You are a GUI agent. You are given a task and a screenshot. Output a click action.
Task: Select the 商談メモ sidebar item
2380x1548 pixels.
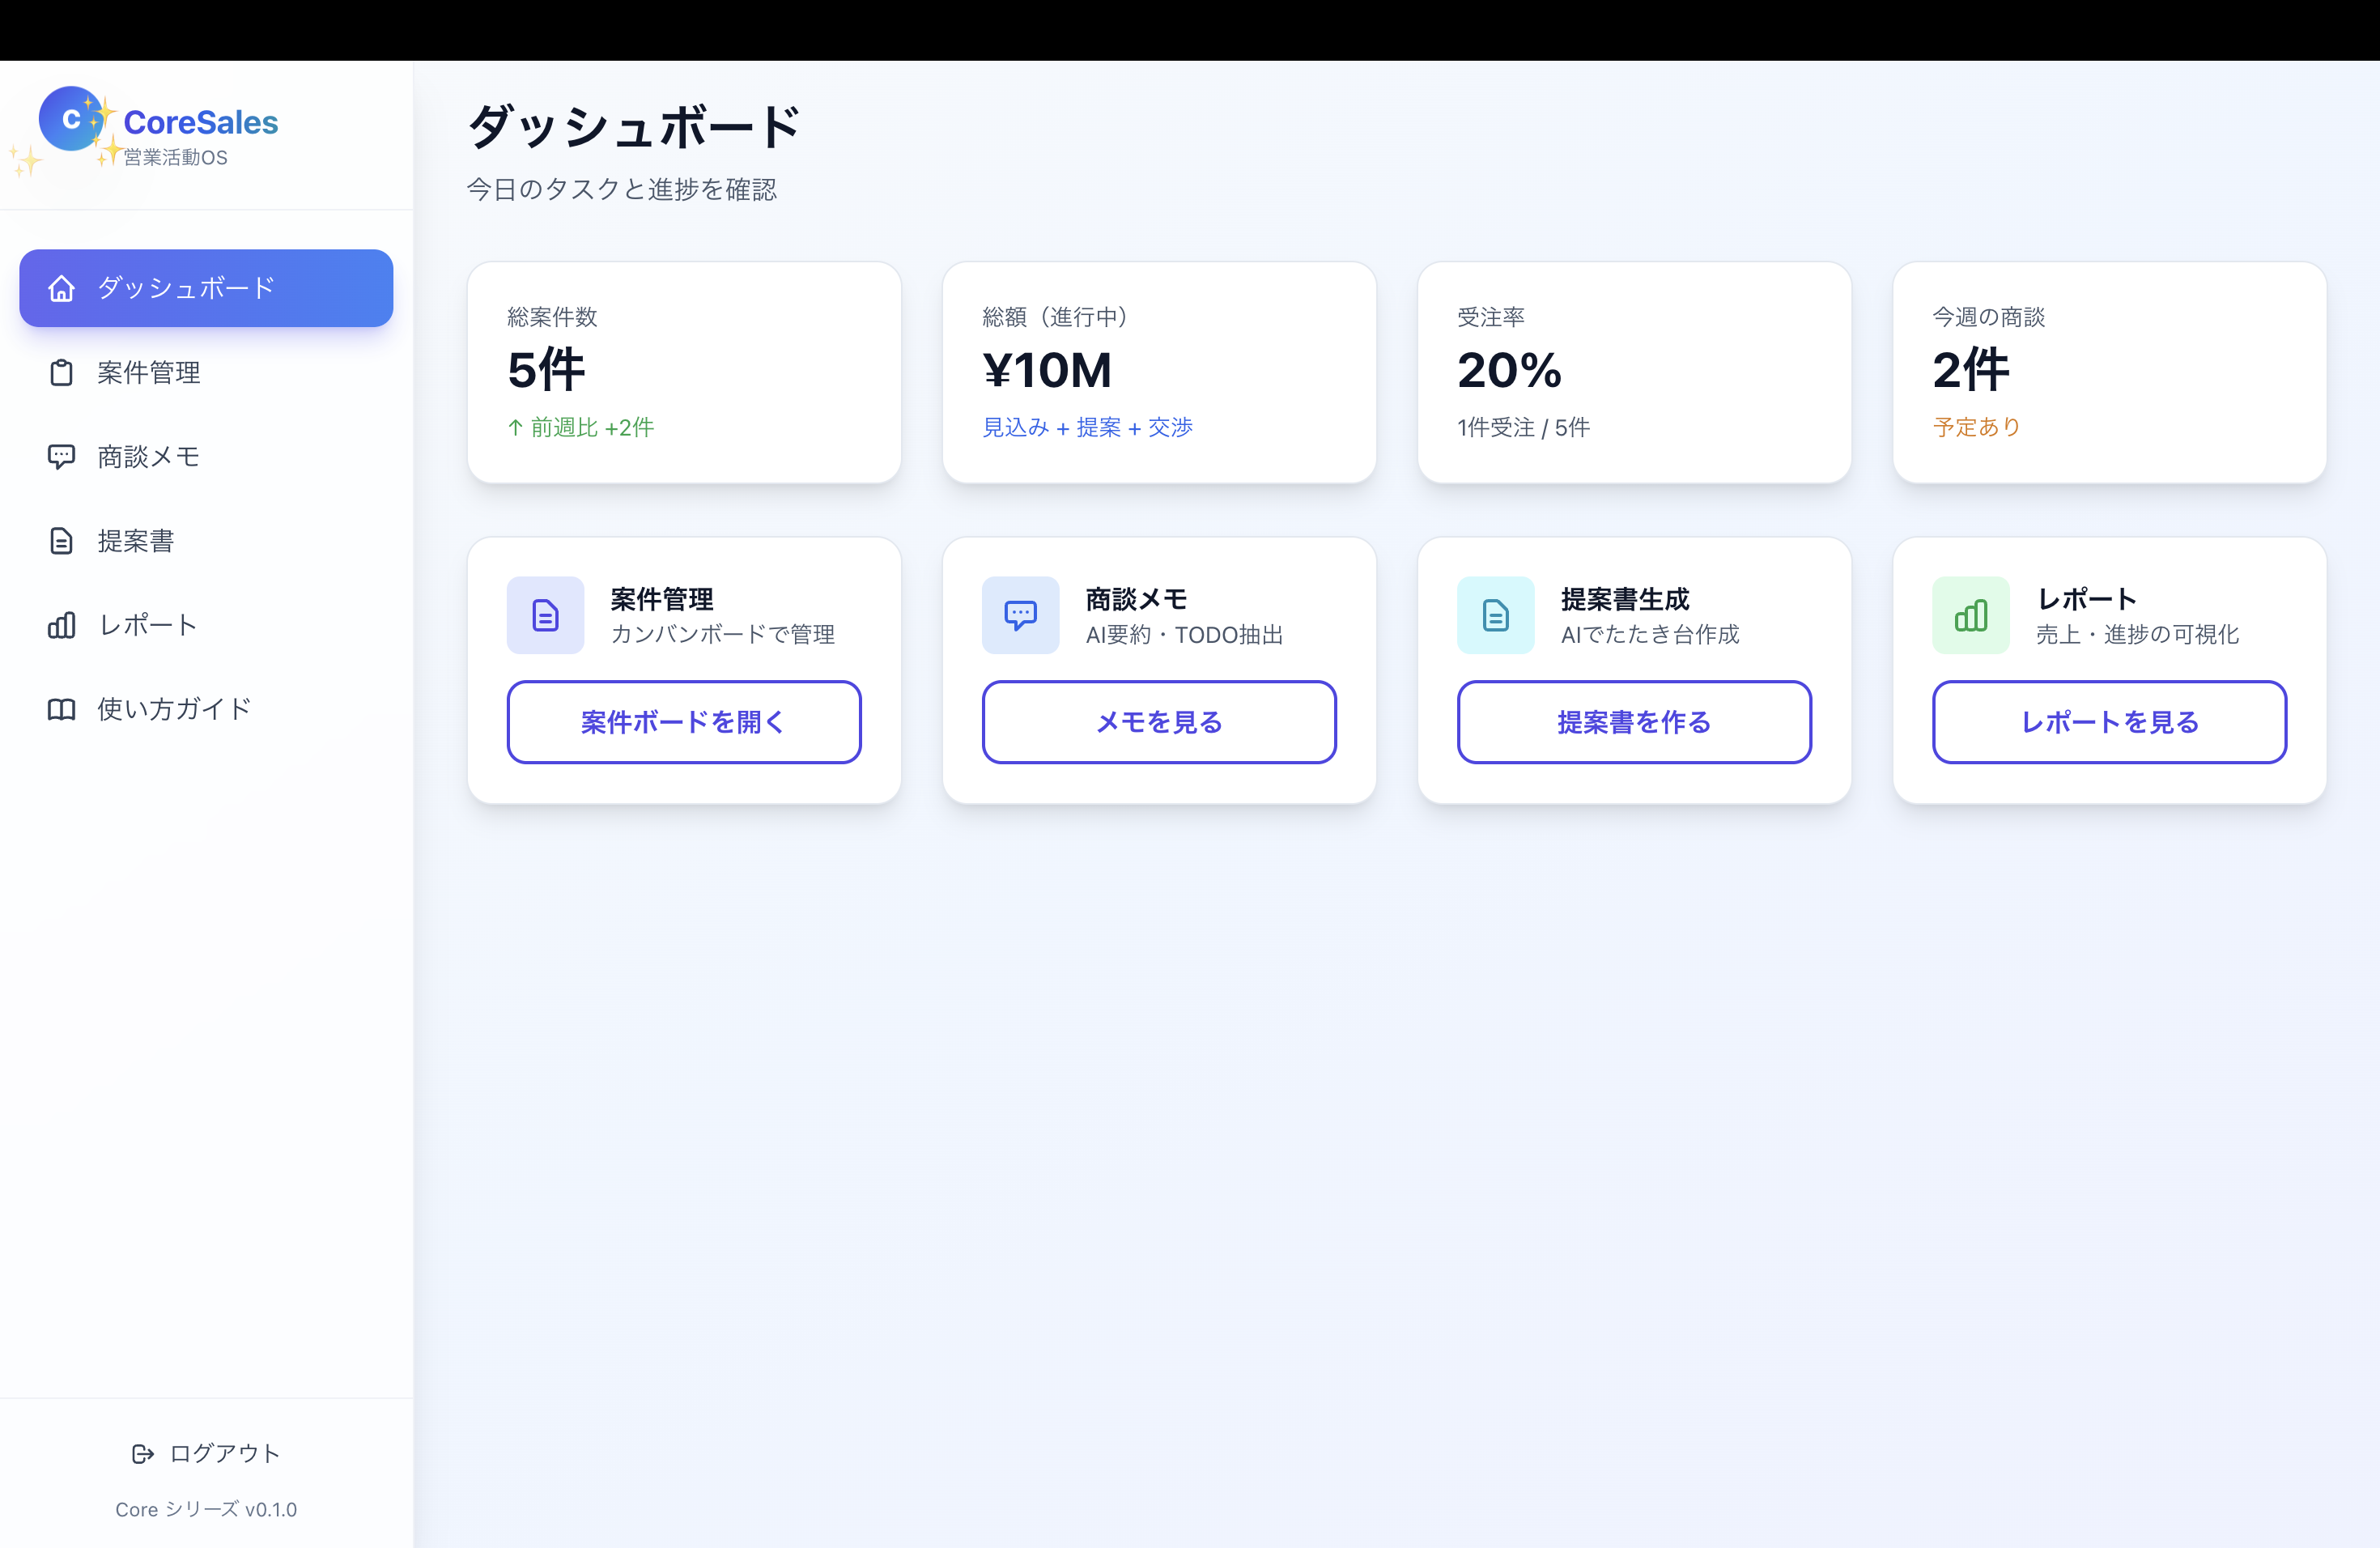point(149,457)
